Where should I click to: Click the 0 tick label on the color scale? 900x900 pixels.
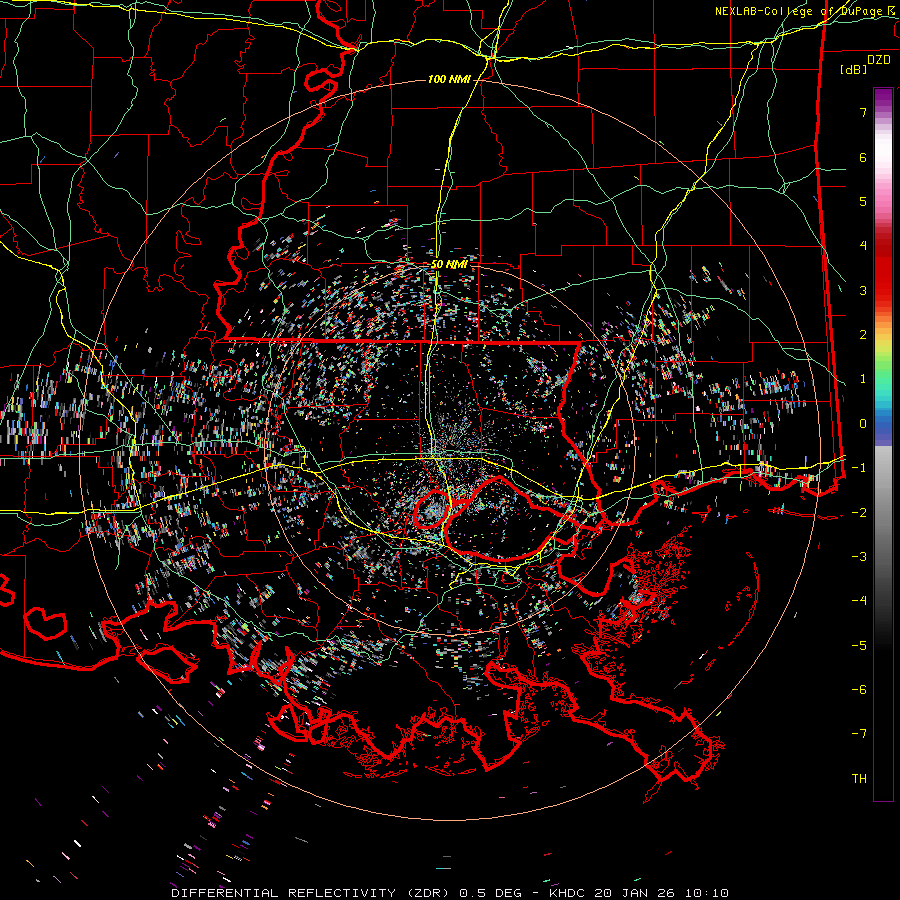(x=863, y=424)
